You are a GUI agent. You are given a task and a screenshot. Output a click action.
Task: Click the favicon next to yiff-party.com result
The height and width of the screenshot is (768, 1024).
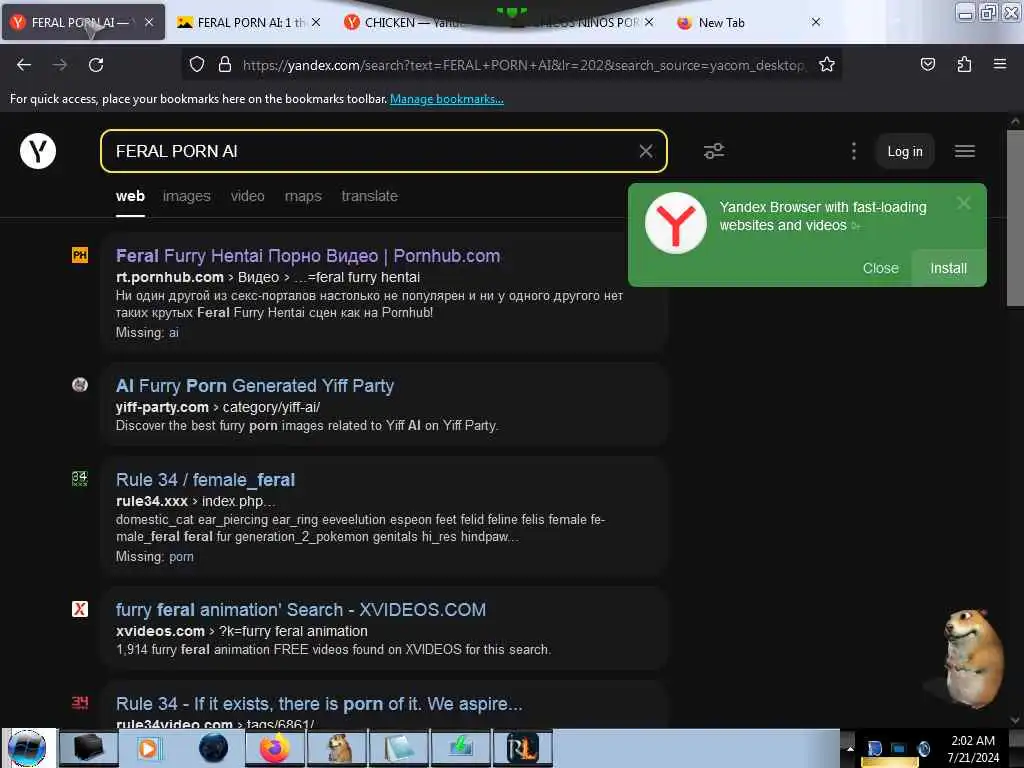pos(80,385)
